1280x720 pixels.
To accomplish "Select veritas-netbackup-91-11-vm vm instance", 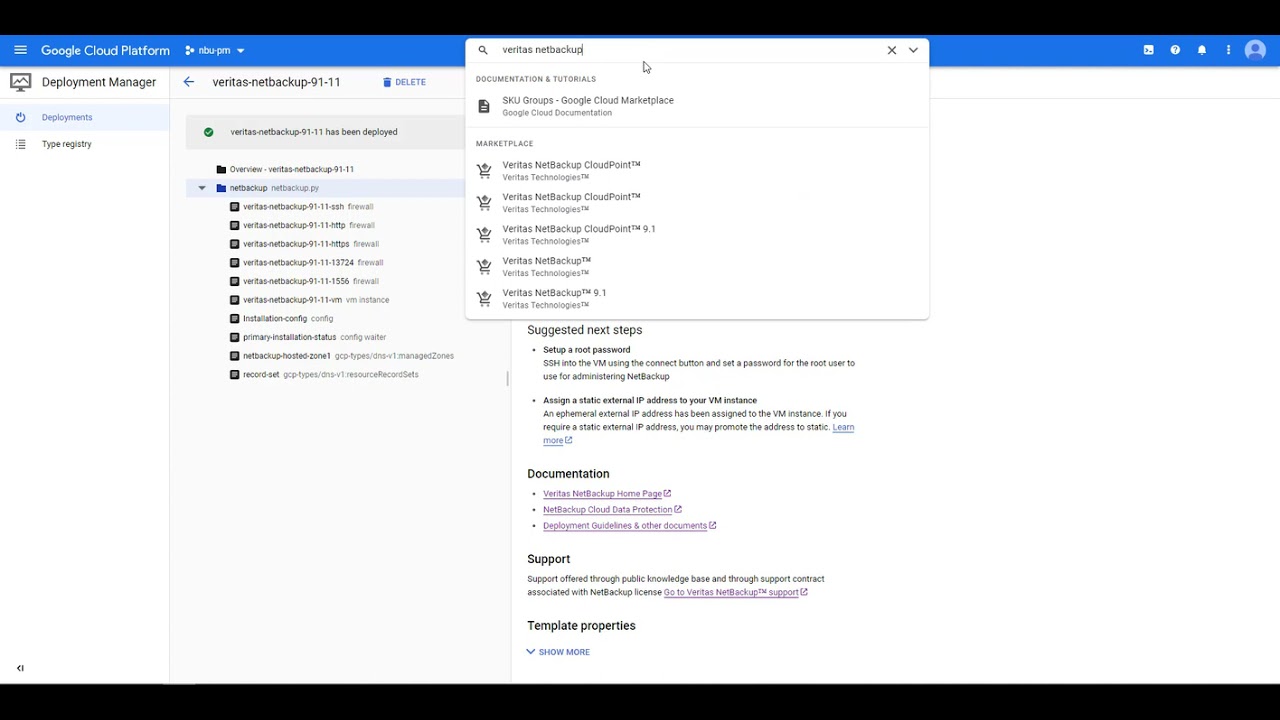I will tap(309, 300).
